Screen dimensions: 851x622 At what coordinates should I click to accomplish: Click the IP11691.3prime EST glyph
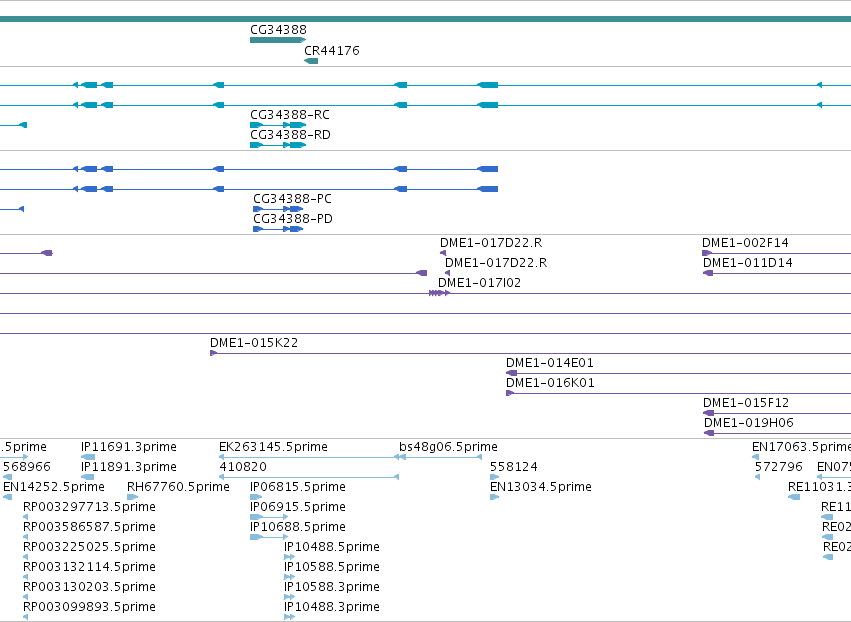point(88,457)
